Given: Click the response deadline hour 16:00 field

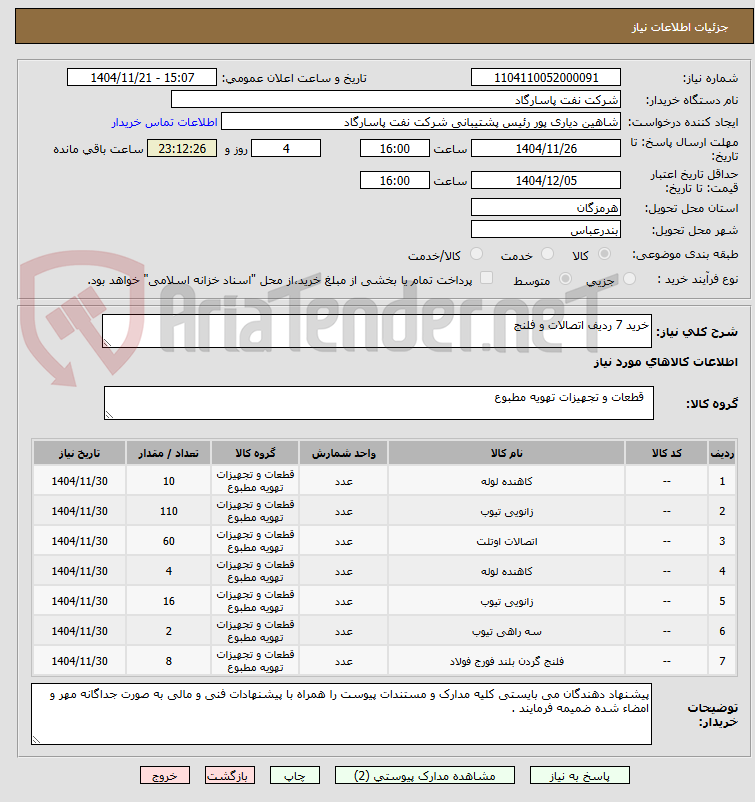Looking at the screenshot, I should pos(394,148).
